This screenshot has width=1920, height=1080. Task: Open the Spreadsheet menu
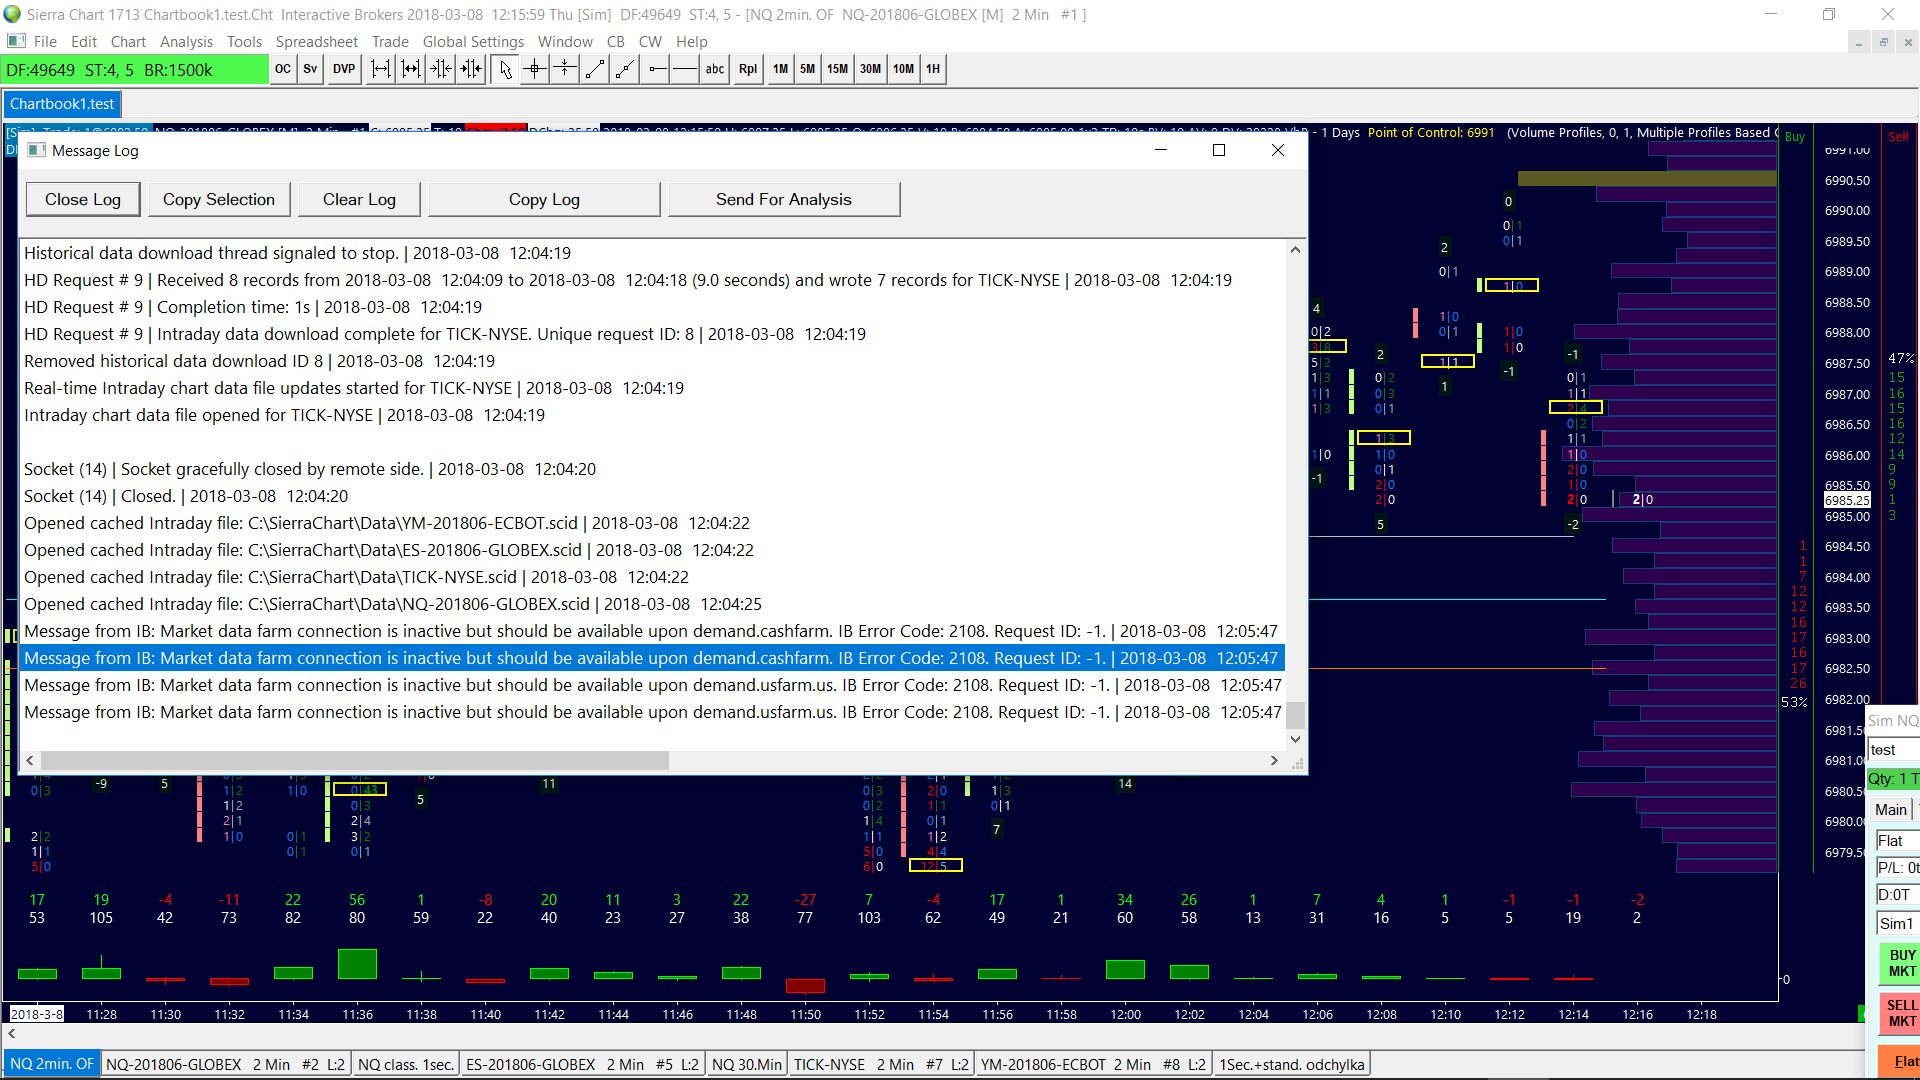click(x=316, y=41)
